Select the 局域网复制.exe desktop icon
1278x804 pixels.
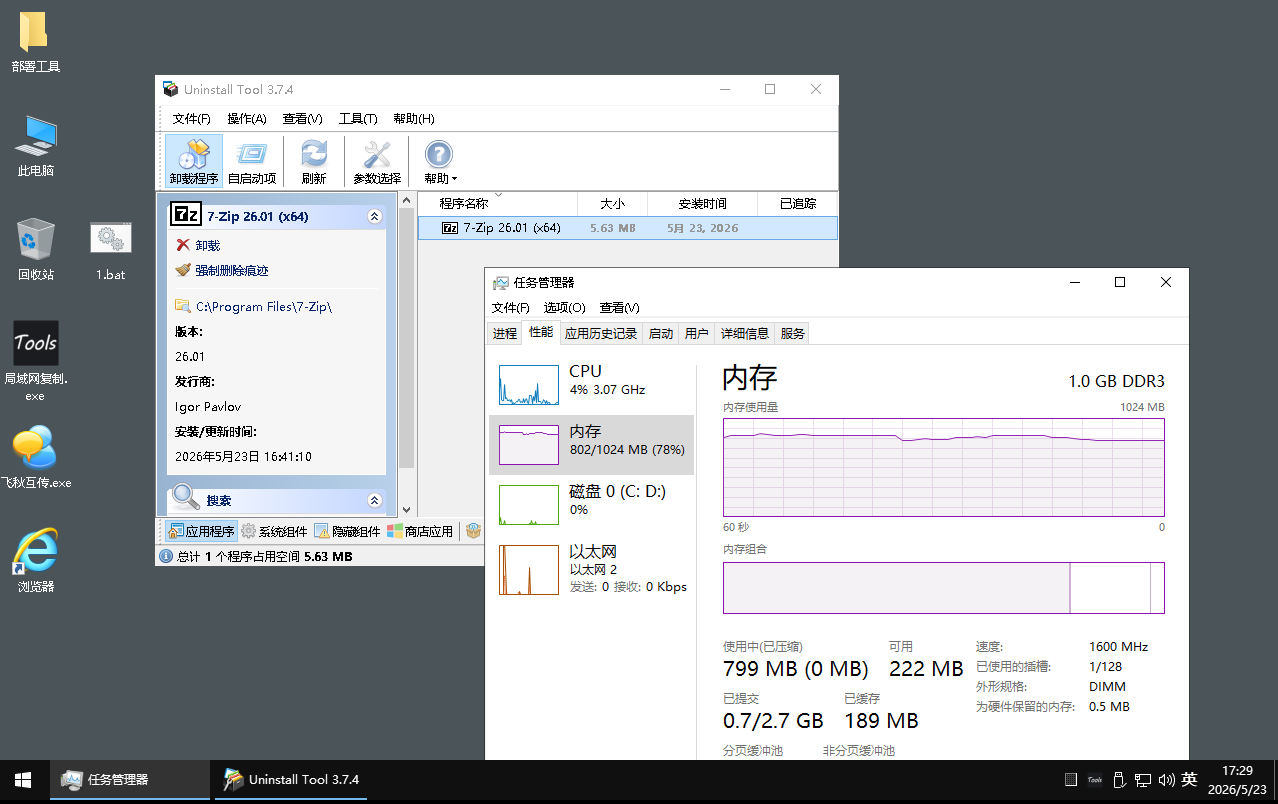(x=35, y=361)
